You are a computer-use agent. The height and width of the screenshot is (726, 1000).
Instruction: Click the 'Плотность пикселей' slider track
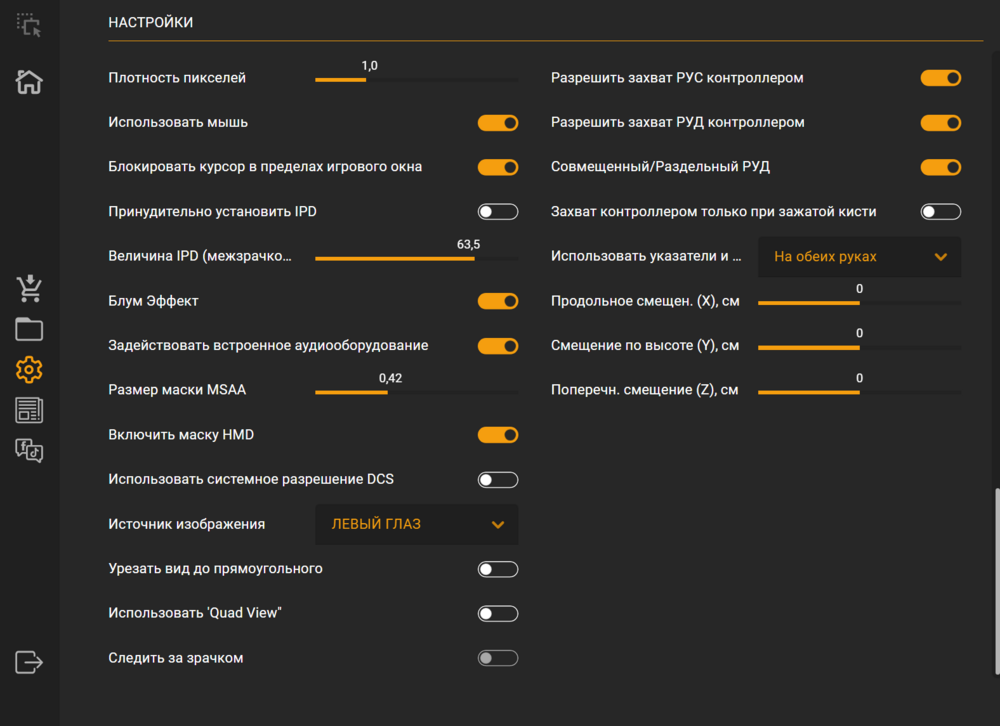416,79
